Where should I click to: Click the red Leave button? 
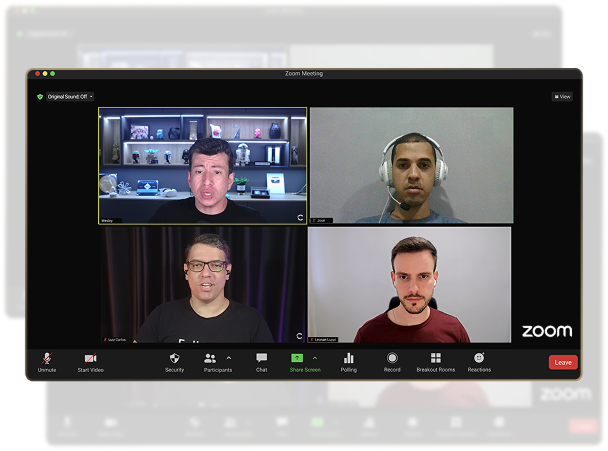click(563, 362)
